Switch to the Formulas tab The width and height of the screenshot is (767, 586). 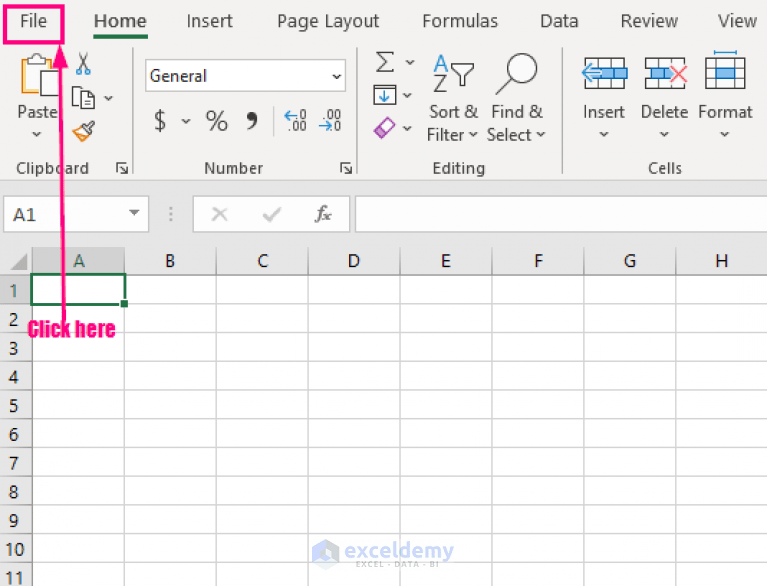point(460,22)
